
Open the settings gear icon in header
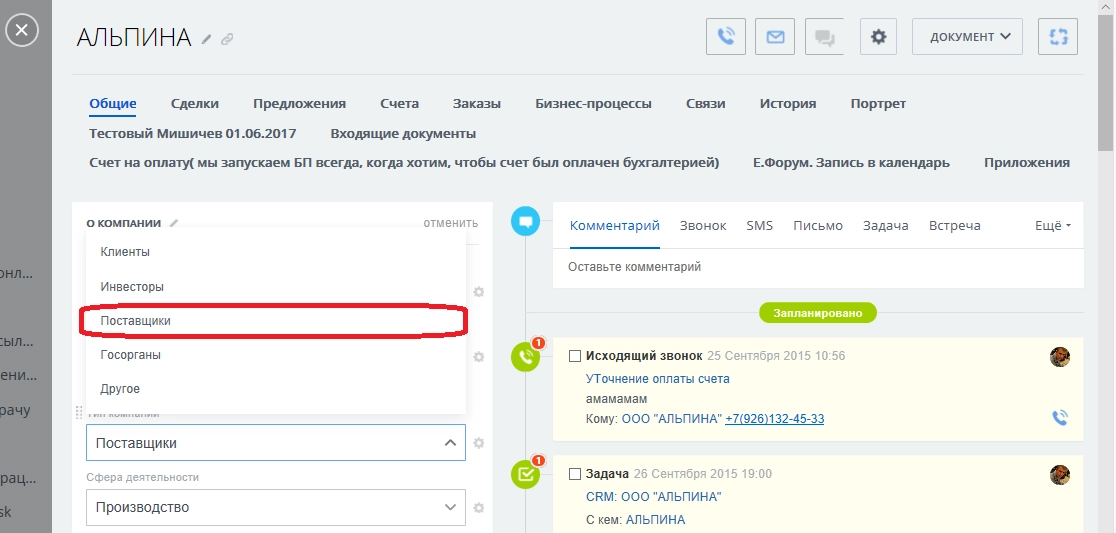tap(878, 37)
